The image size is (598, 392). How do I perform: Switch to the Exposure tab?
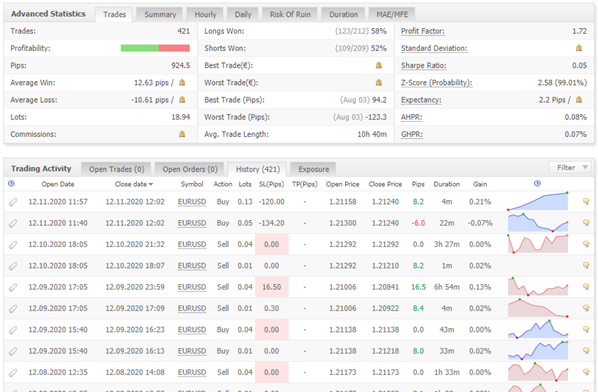tap(313, 169)
